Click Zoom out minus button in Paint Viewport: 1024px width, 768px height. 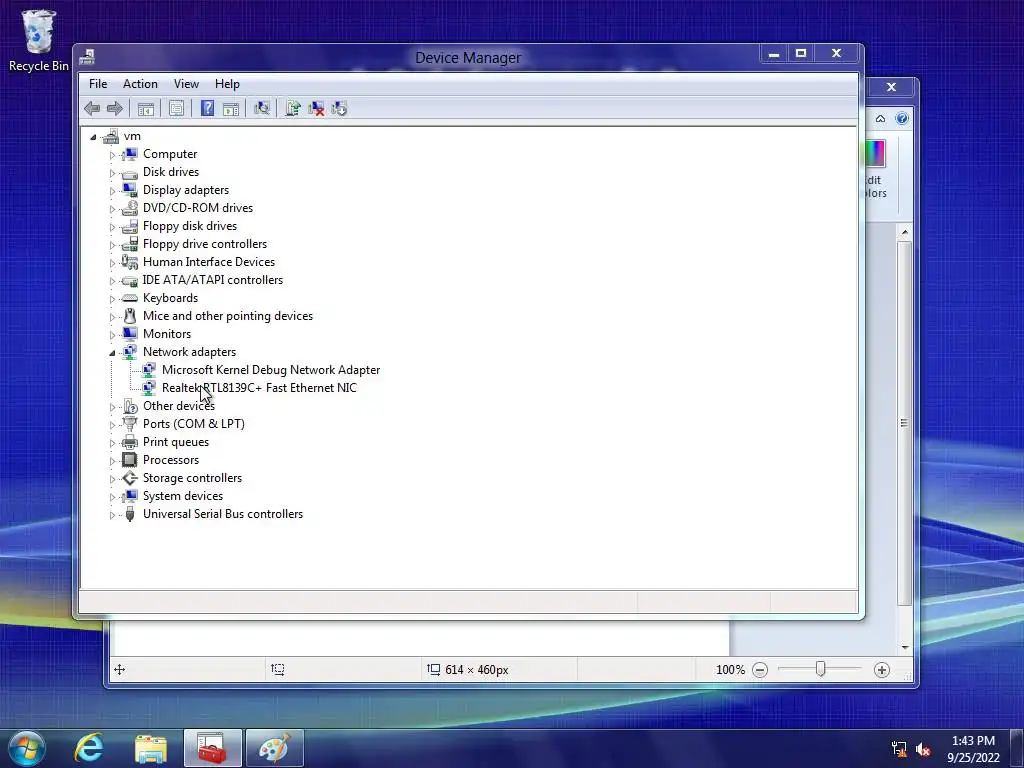coord(760,669)
